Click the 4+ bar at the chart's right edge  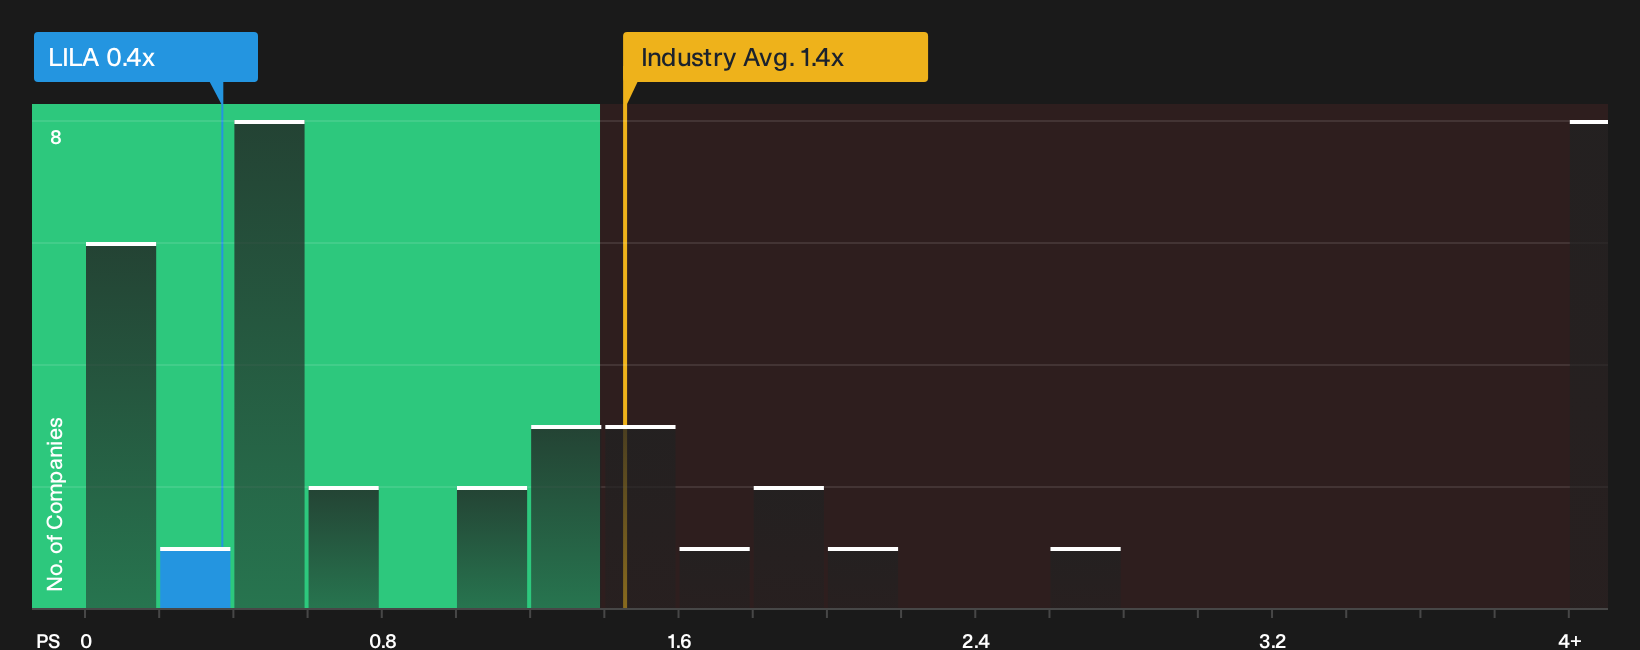[x=1589, y=364]
